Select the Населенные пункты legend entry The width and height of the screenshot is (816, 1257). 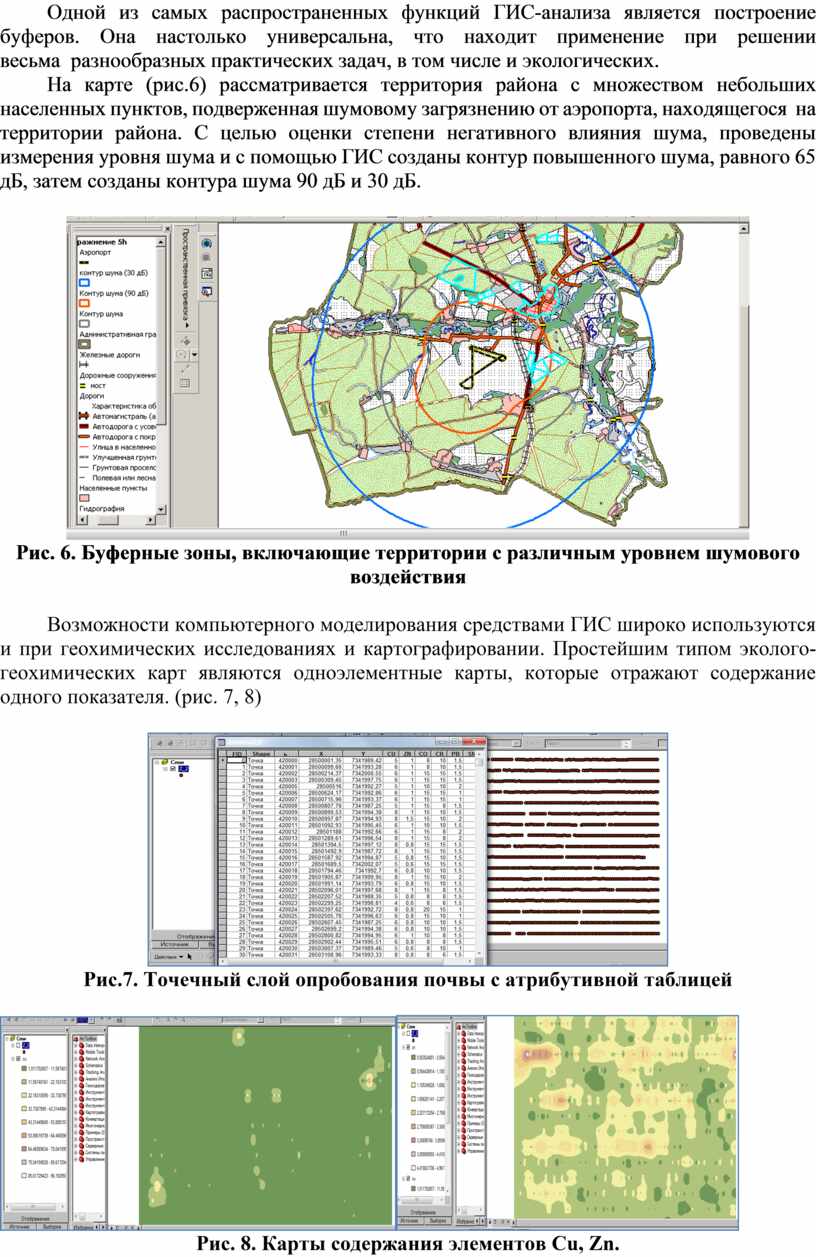113,488
